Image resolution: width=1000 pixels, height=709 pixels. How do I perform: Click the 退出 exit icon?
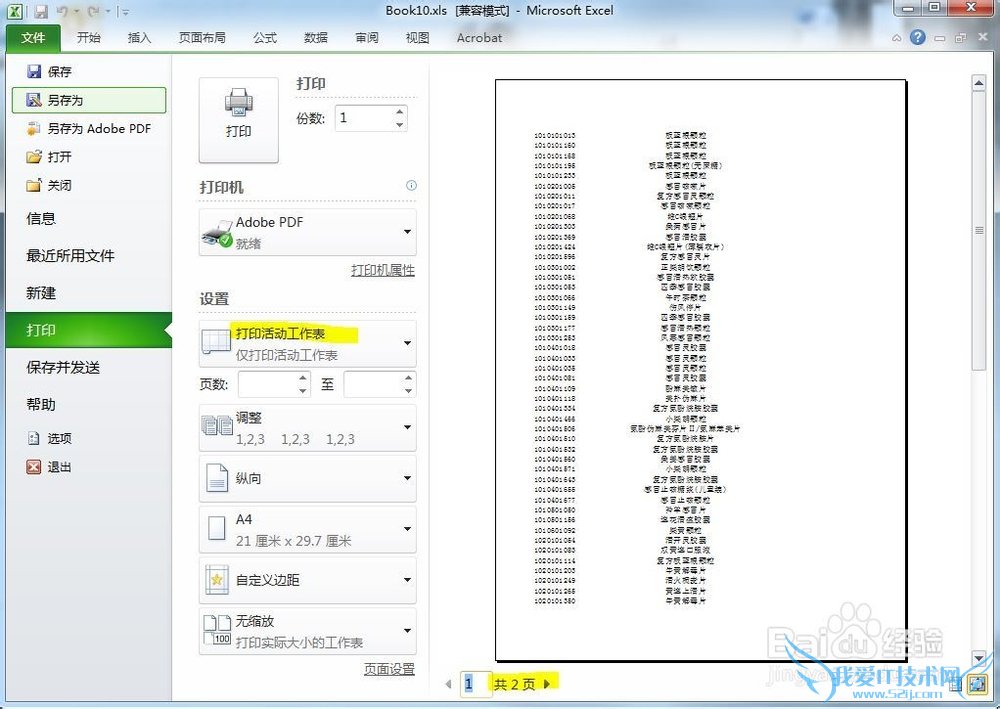pos(34,467)
